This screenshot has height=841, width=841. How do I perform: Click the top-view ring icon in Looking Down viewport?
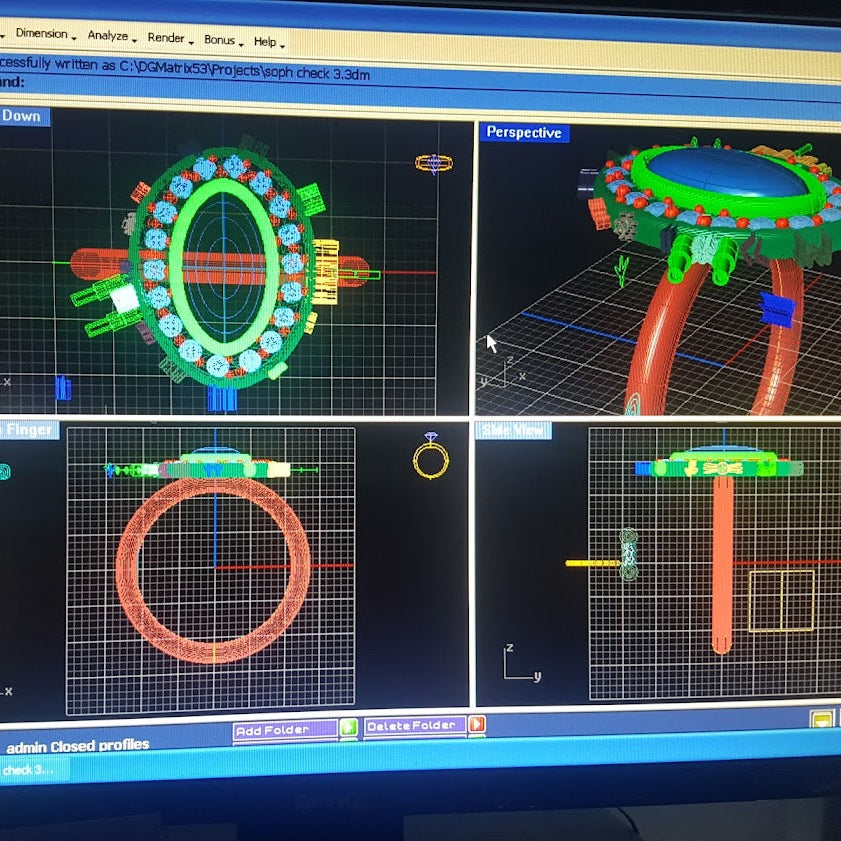tap(433, 162)
